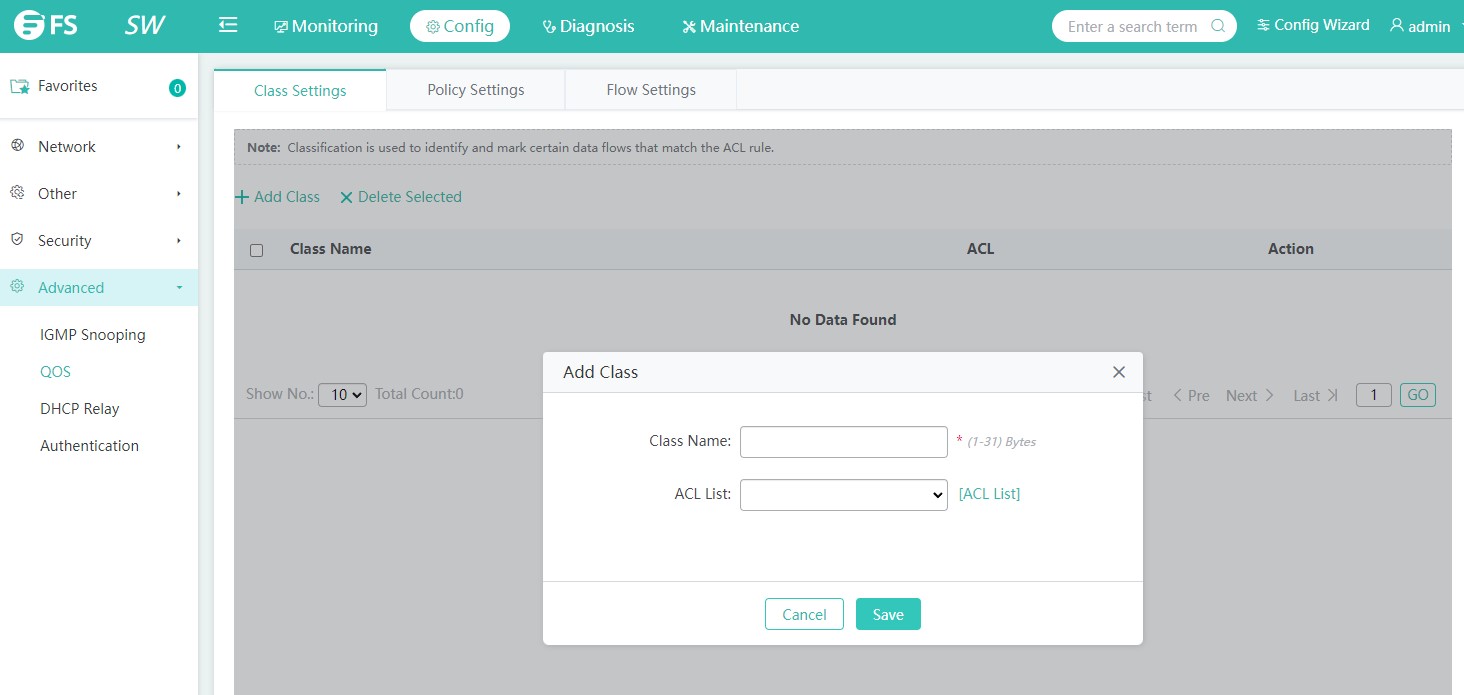Open the ACL List dropdown
Screen dimensions: 1464x695
coord(843,494)
